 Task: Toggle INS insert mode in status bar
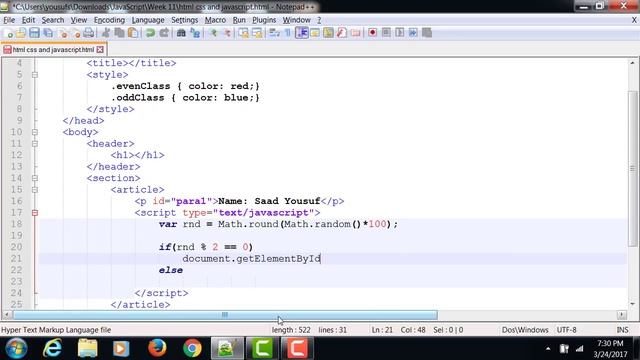pyautogui.click(x=622, y=330)
